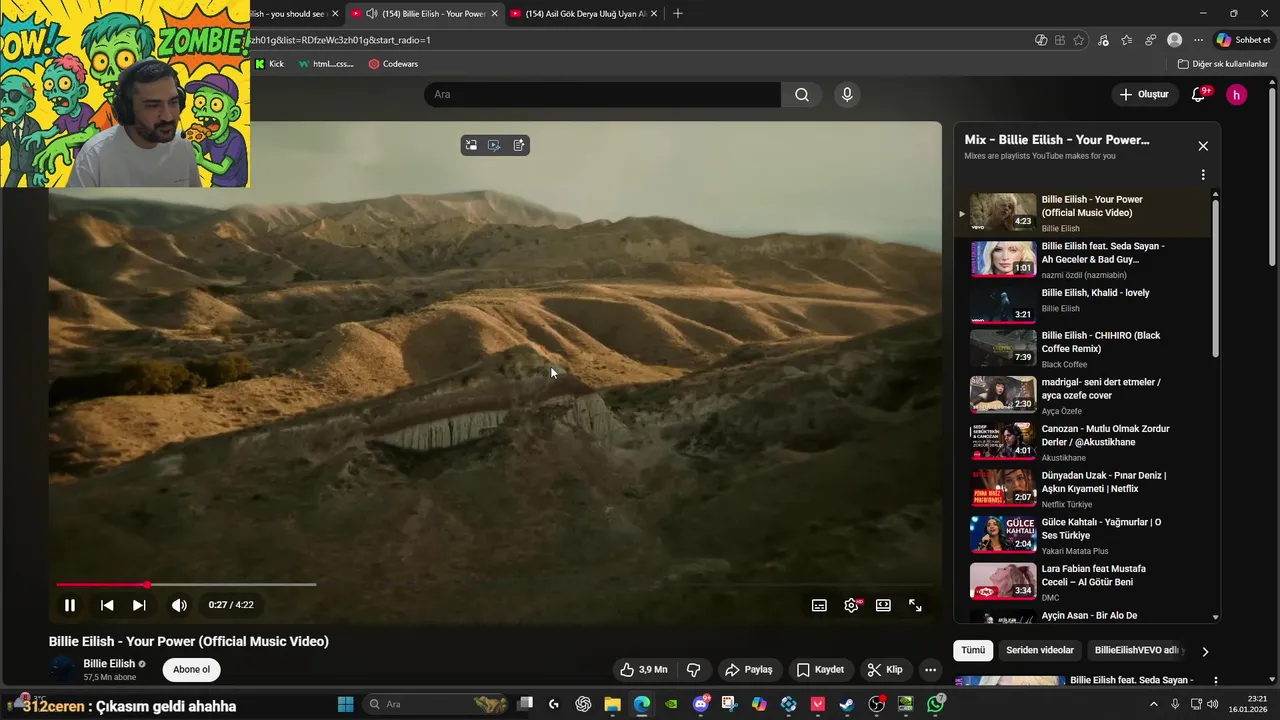Viewport: 1280px width, 720px height.
Task: Open the html...css bookmark
Action: tap(326, 64)
